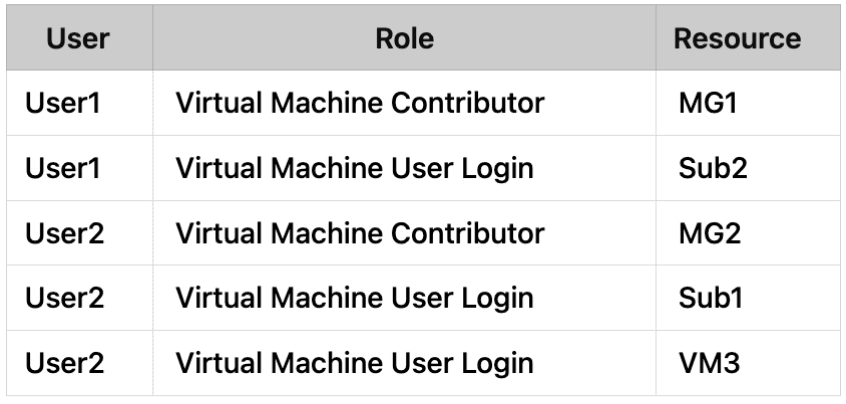846x404 pixels.
Task: Click the VM3 resource cell
Action: point(705,364)
